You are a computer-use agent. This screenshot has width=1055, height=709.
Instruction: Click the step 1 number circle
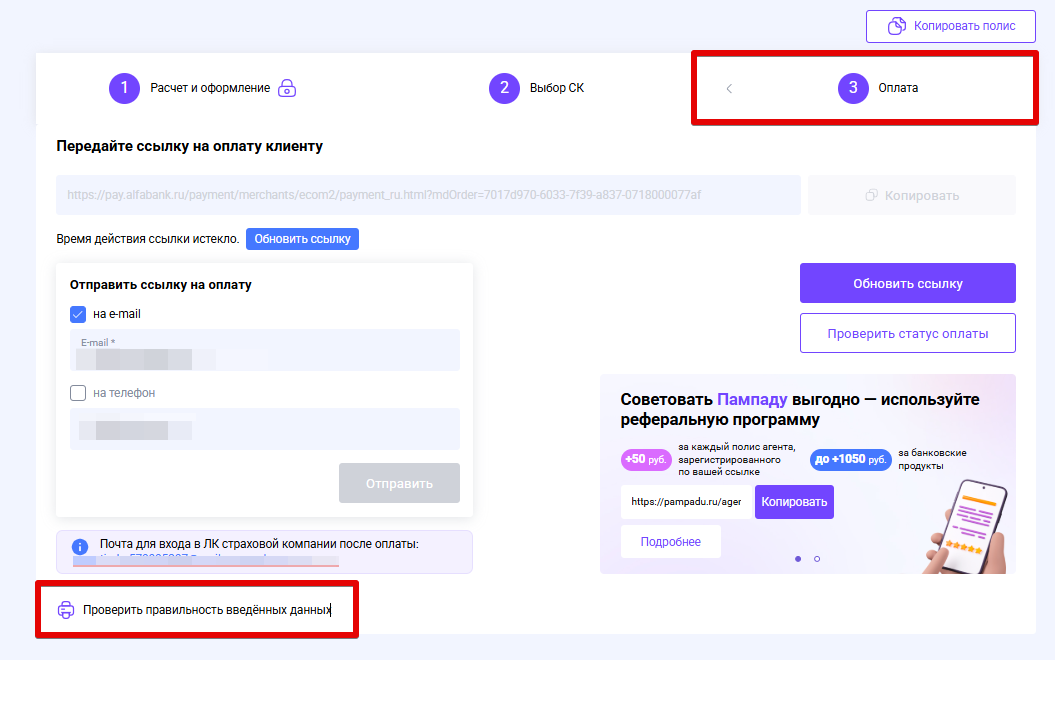124,88
